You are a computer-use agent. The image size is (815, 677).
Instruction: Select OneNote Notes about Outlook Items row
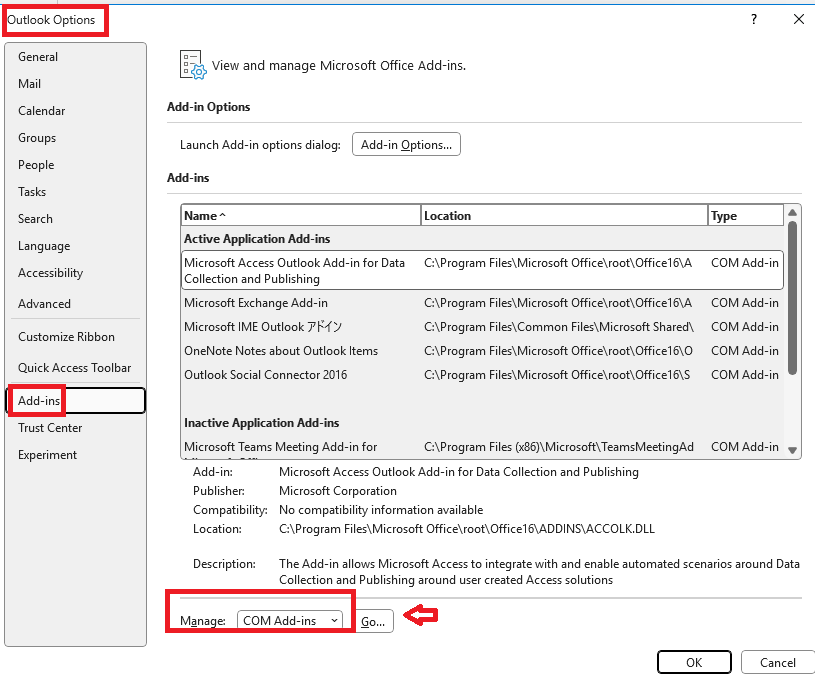pos(482,350)
